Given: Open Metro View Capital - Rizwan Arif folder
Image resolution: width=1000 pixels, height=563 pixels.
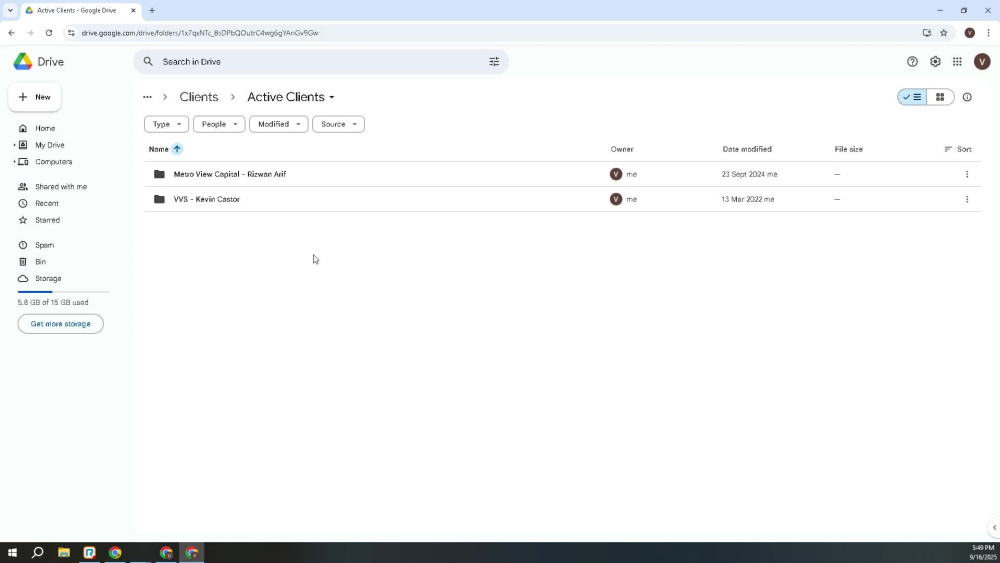Looking at the screenshot, I should (230, 174).
